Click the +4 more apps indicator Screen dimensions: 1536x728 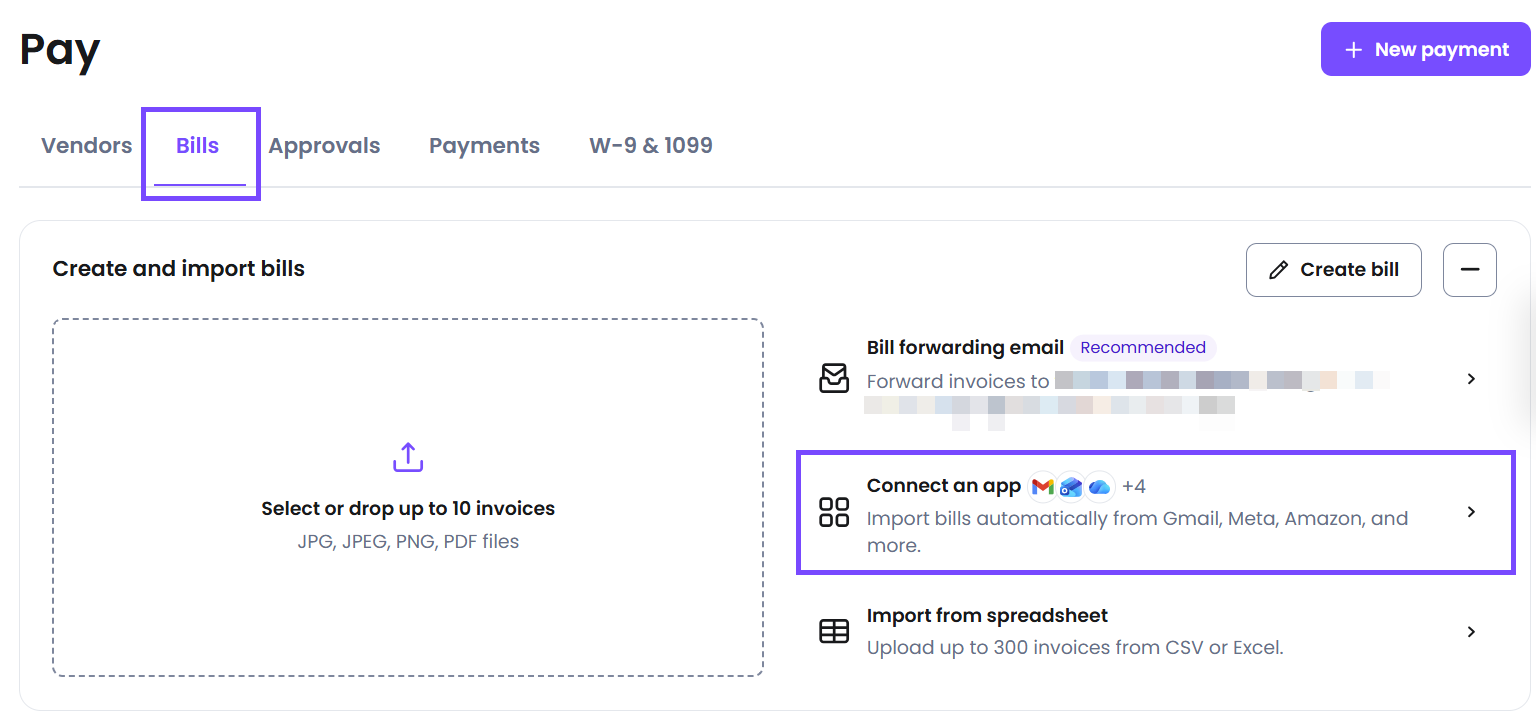point(1134,487)
